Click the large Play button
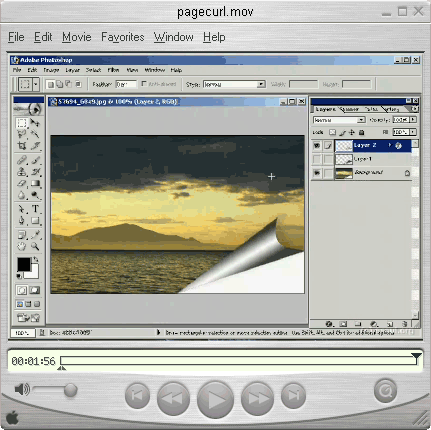The width and height of the screenshot is (431, 430). [x=215, y=399]
